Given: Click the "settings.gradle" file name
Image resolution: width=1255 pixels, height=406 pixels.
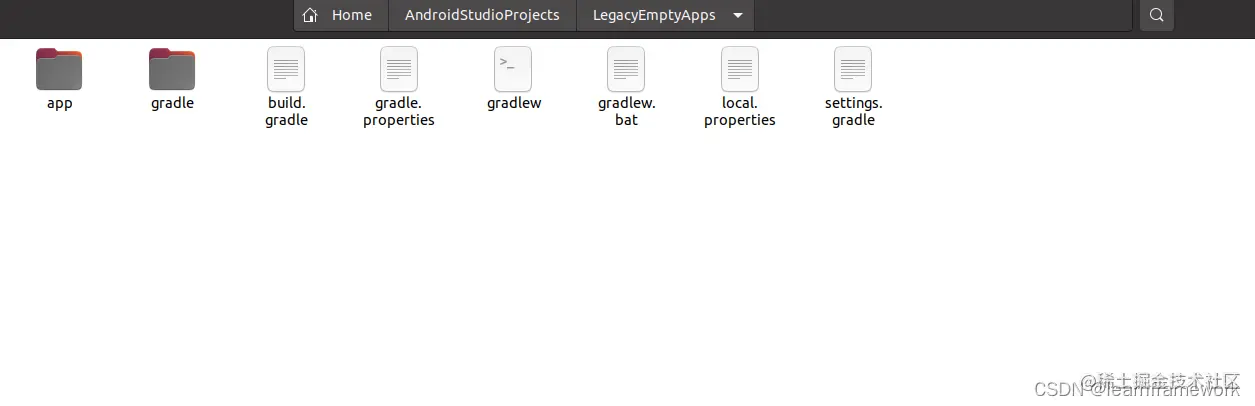Looking at the screenshot, I should click(853, 111).
